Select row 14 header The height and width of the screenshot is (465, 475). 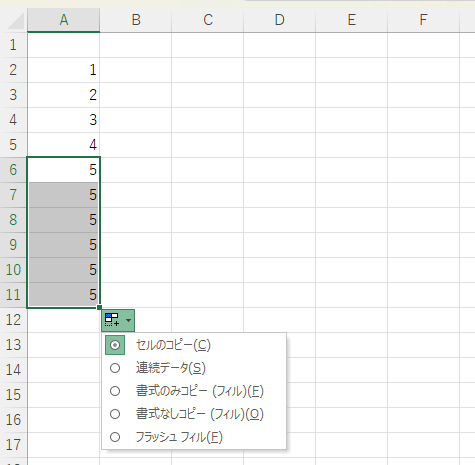[x=13, y=370]
